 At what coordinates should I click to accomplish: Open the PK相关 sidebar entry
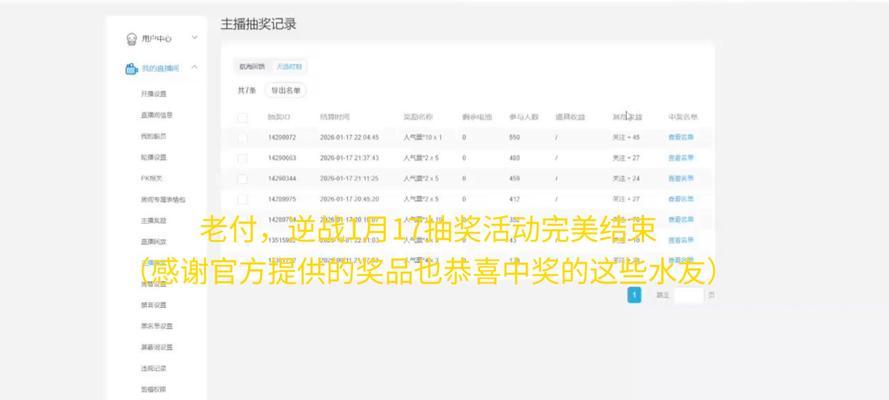[151, 178]
